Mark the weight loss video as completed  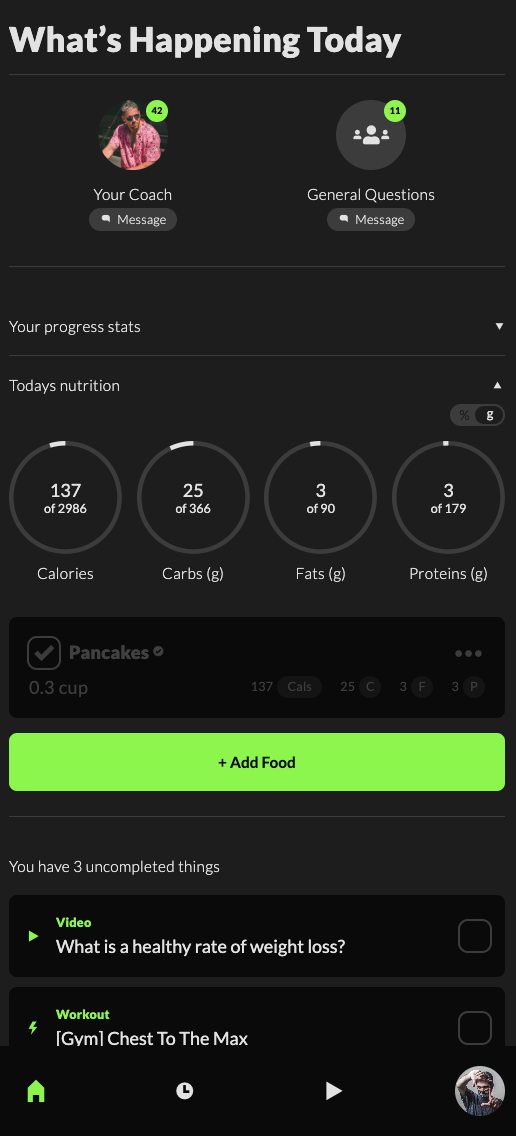point(475,936)
